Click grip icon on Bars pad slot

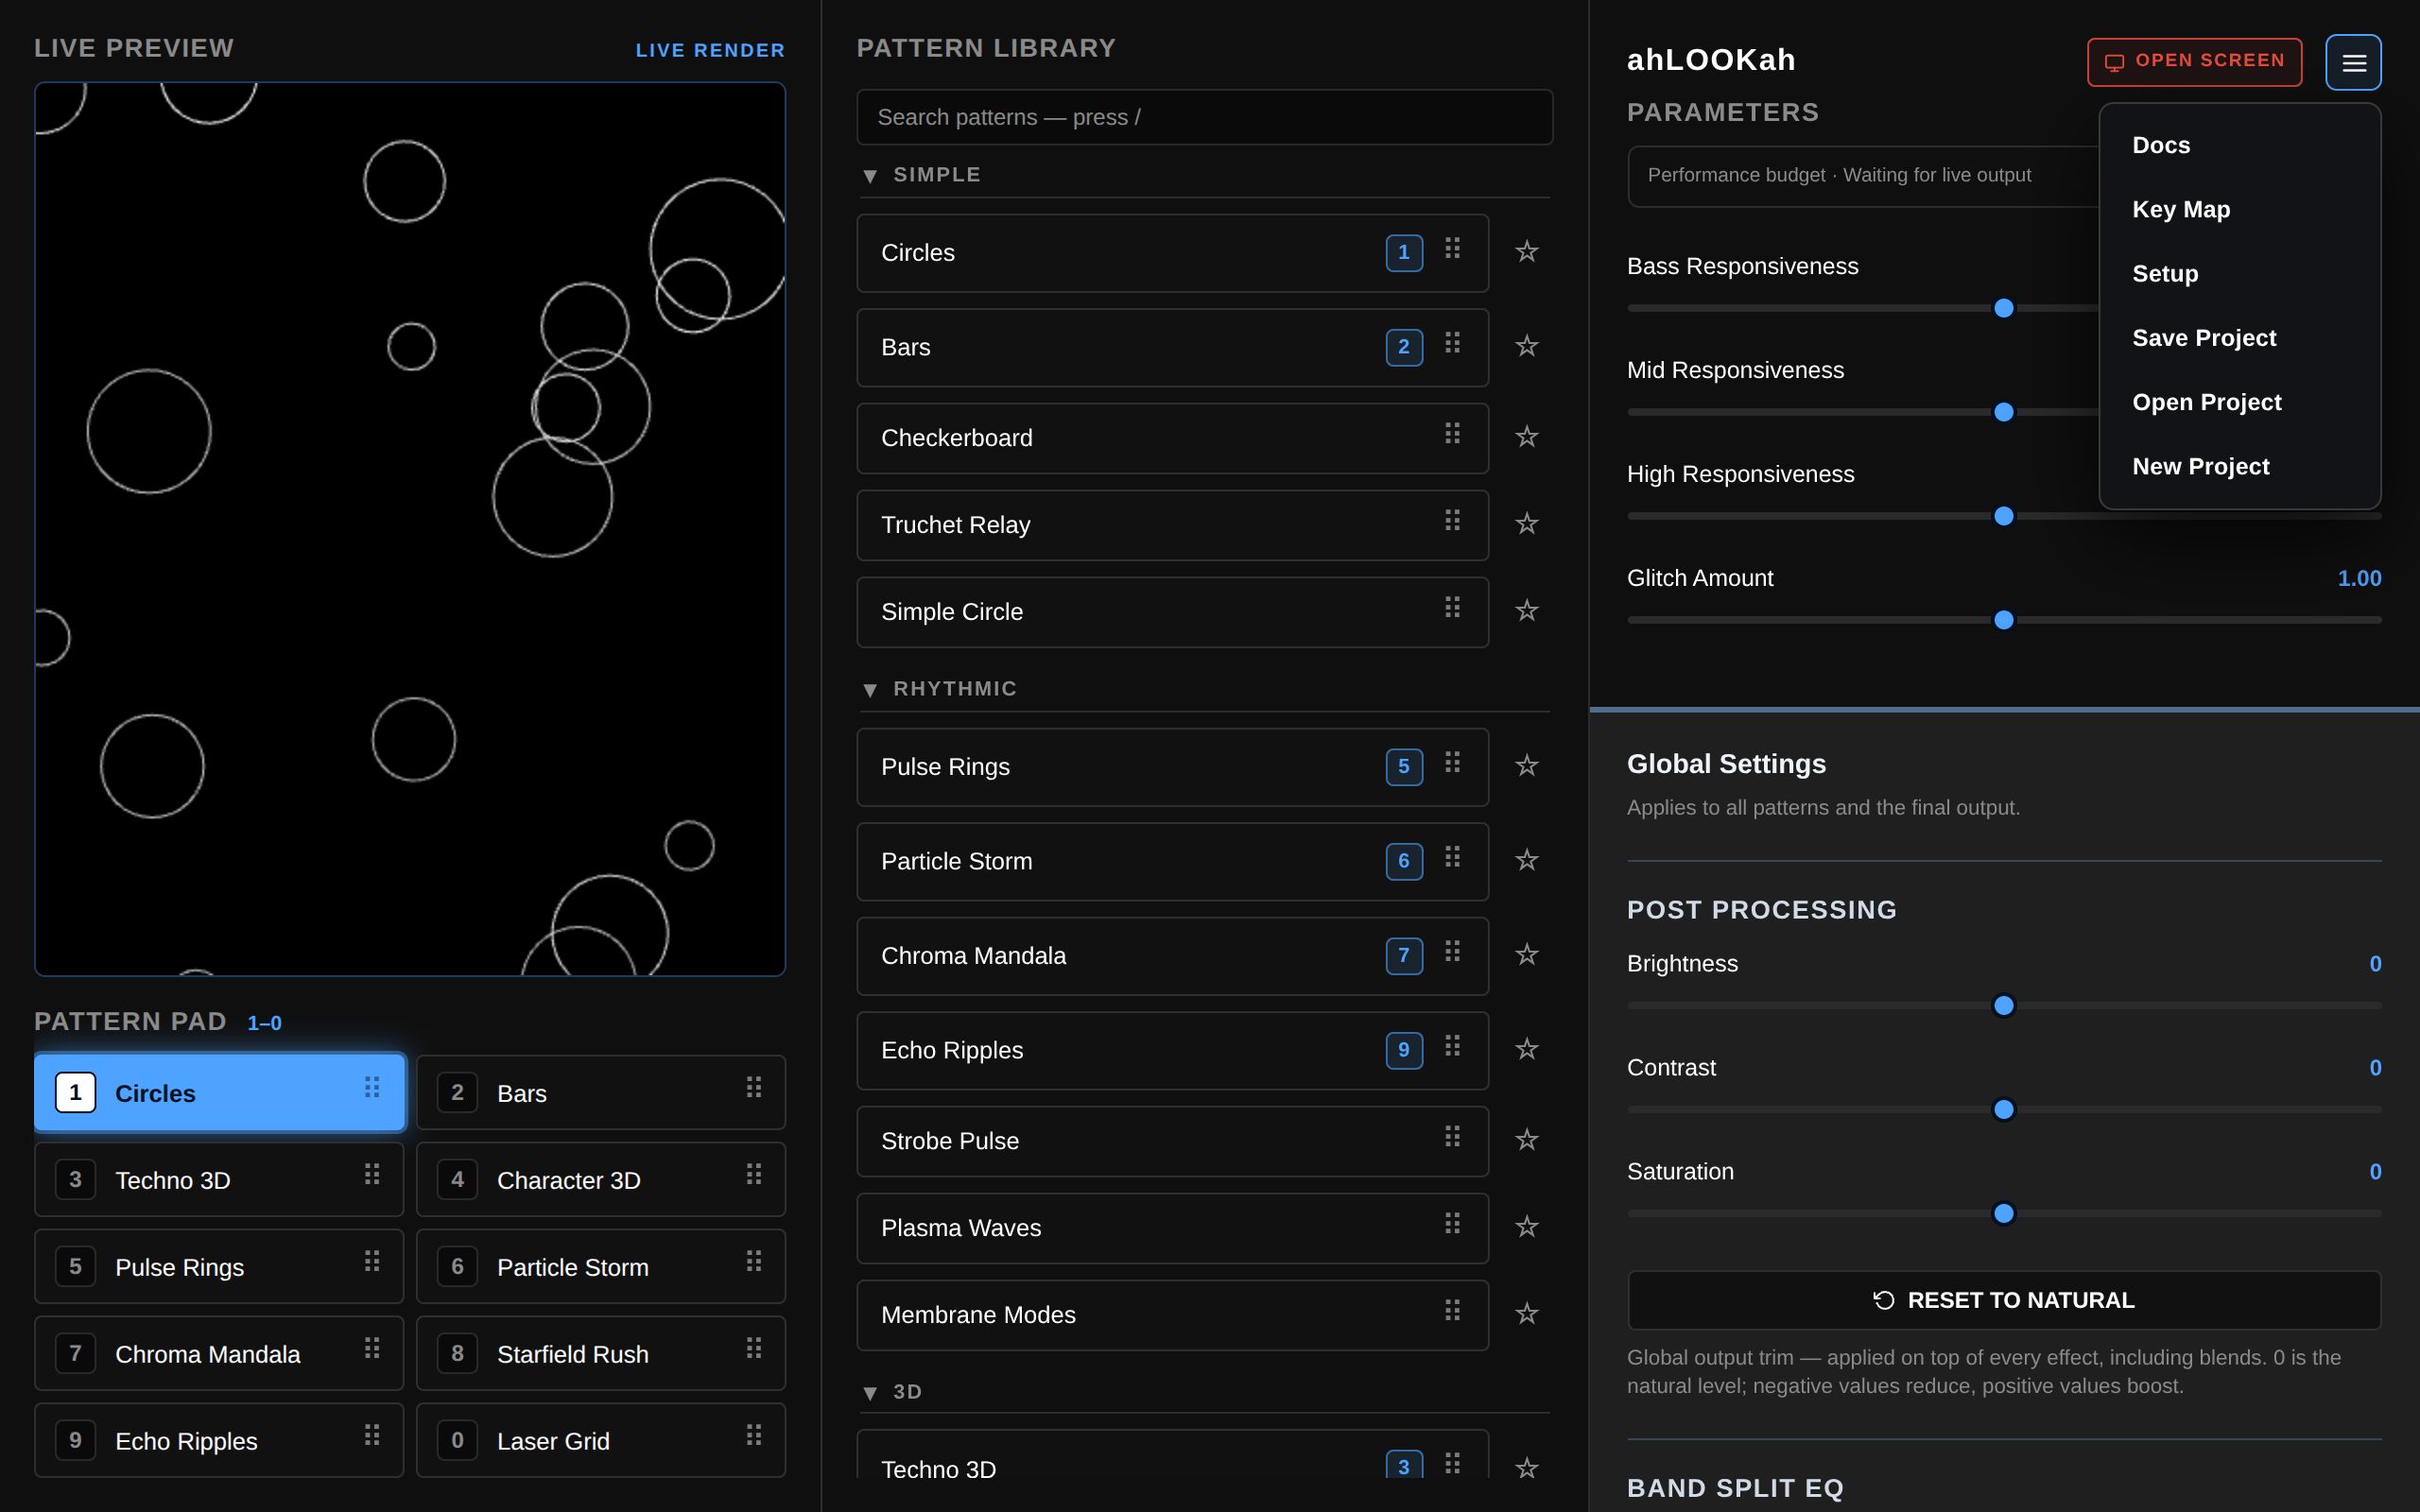(754, 1087)
